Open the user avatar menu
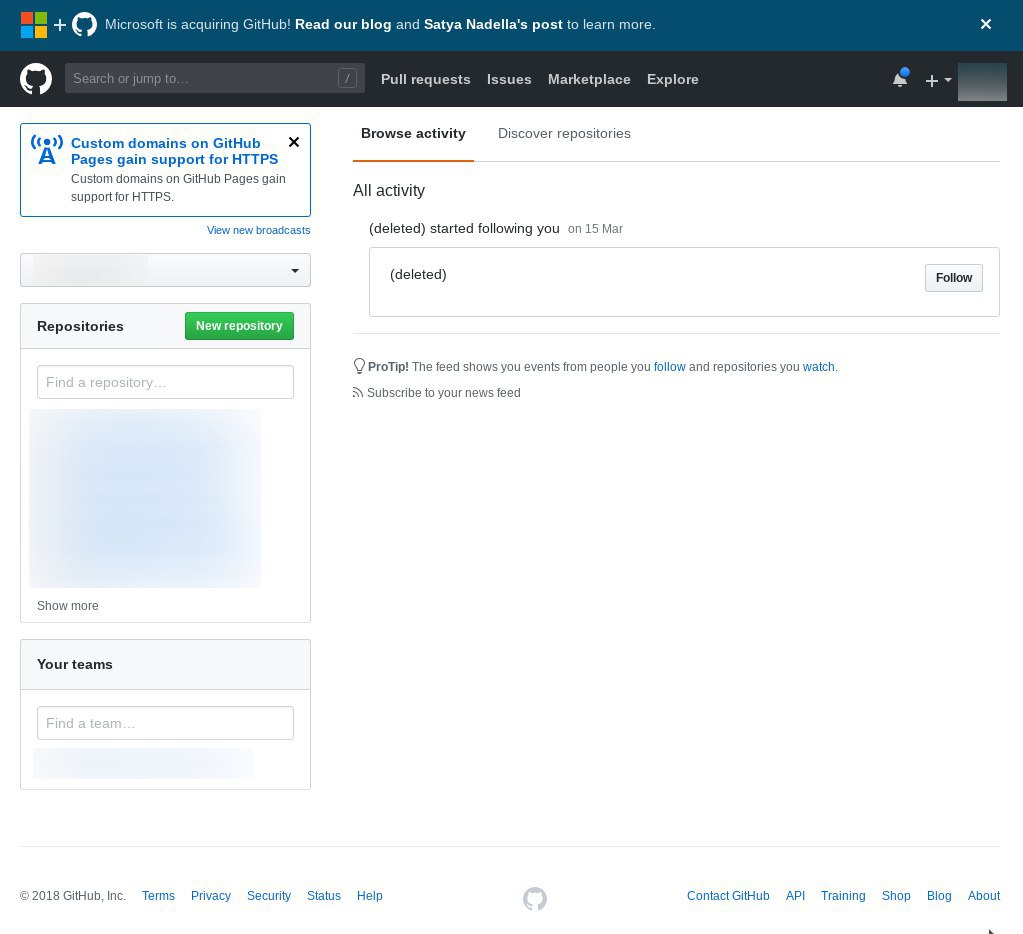1023x934 pixels. [x=982, y=82]
